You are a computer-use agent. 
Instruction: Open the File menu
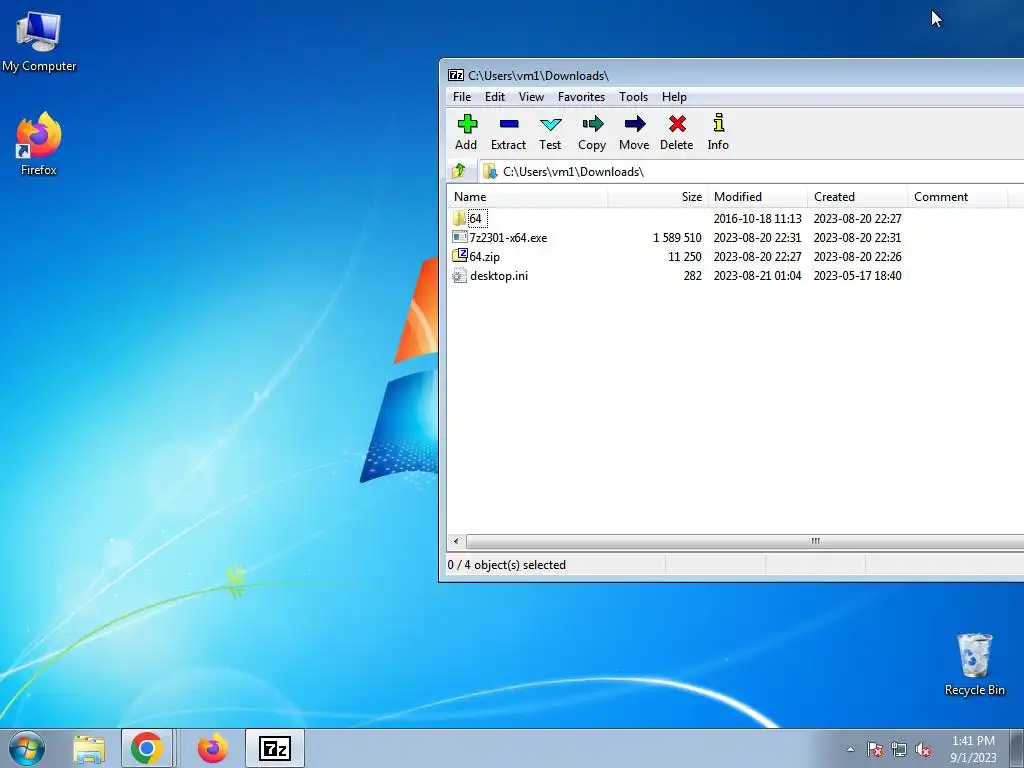462,97
